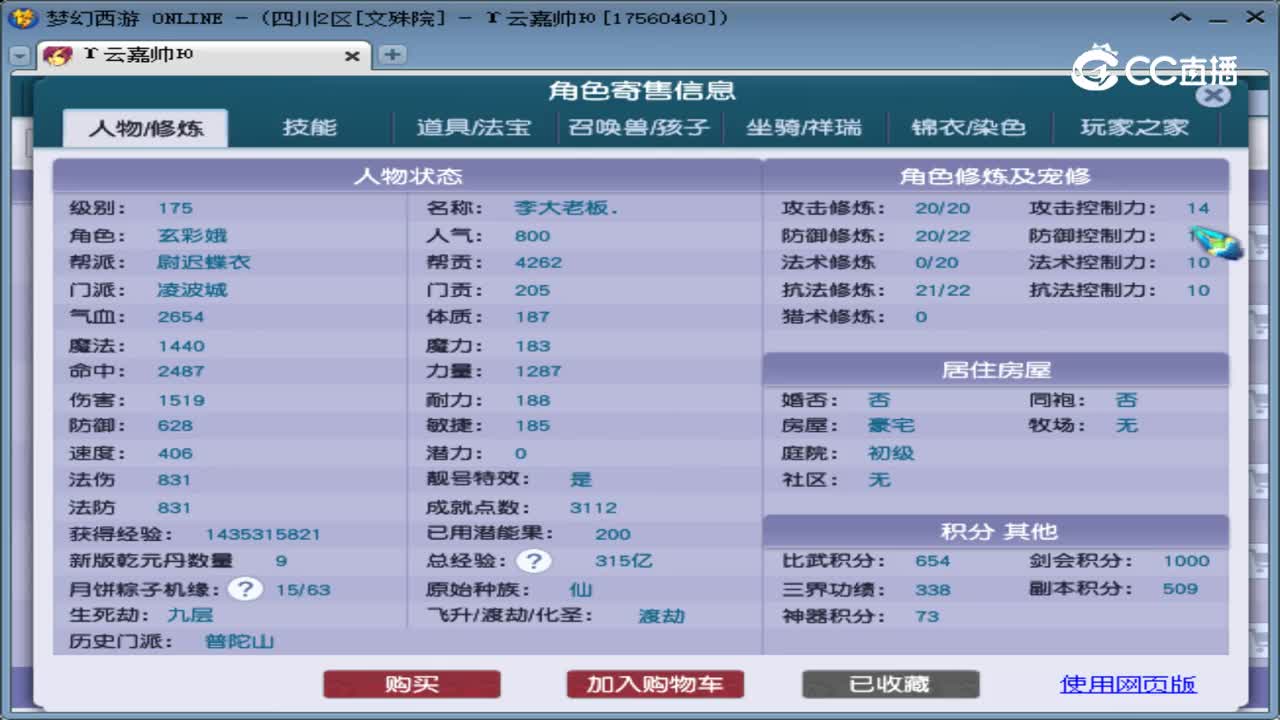
Task: Click the 生死劫 value 九层
Action: tap(190, 615)
